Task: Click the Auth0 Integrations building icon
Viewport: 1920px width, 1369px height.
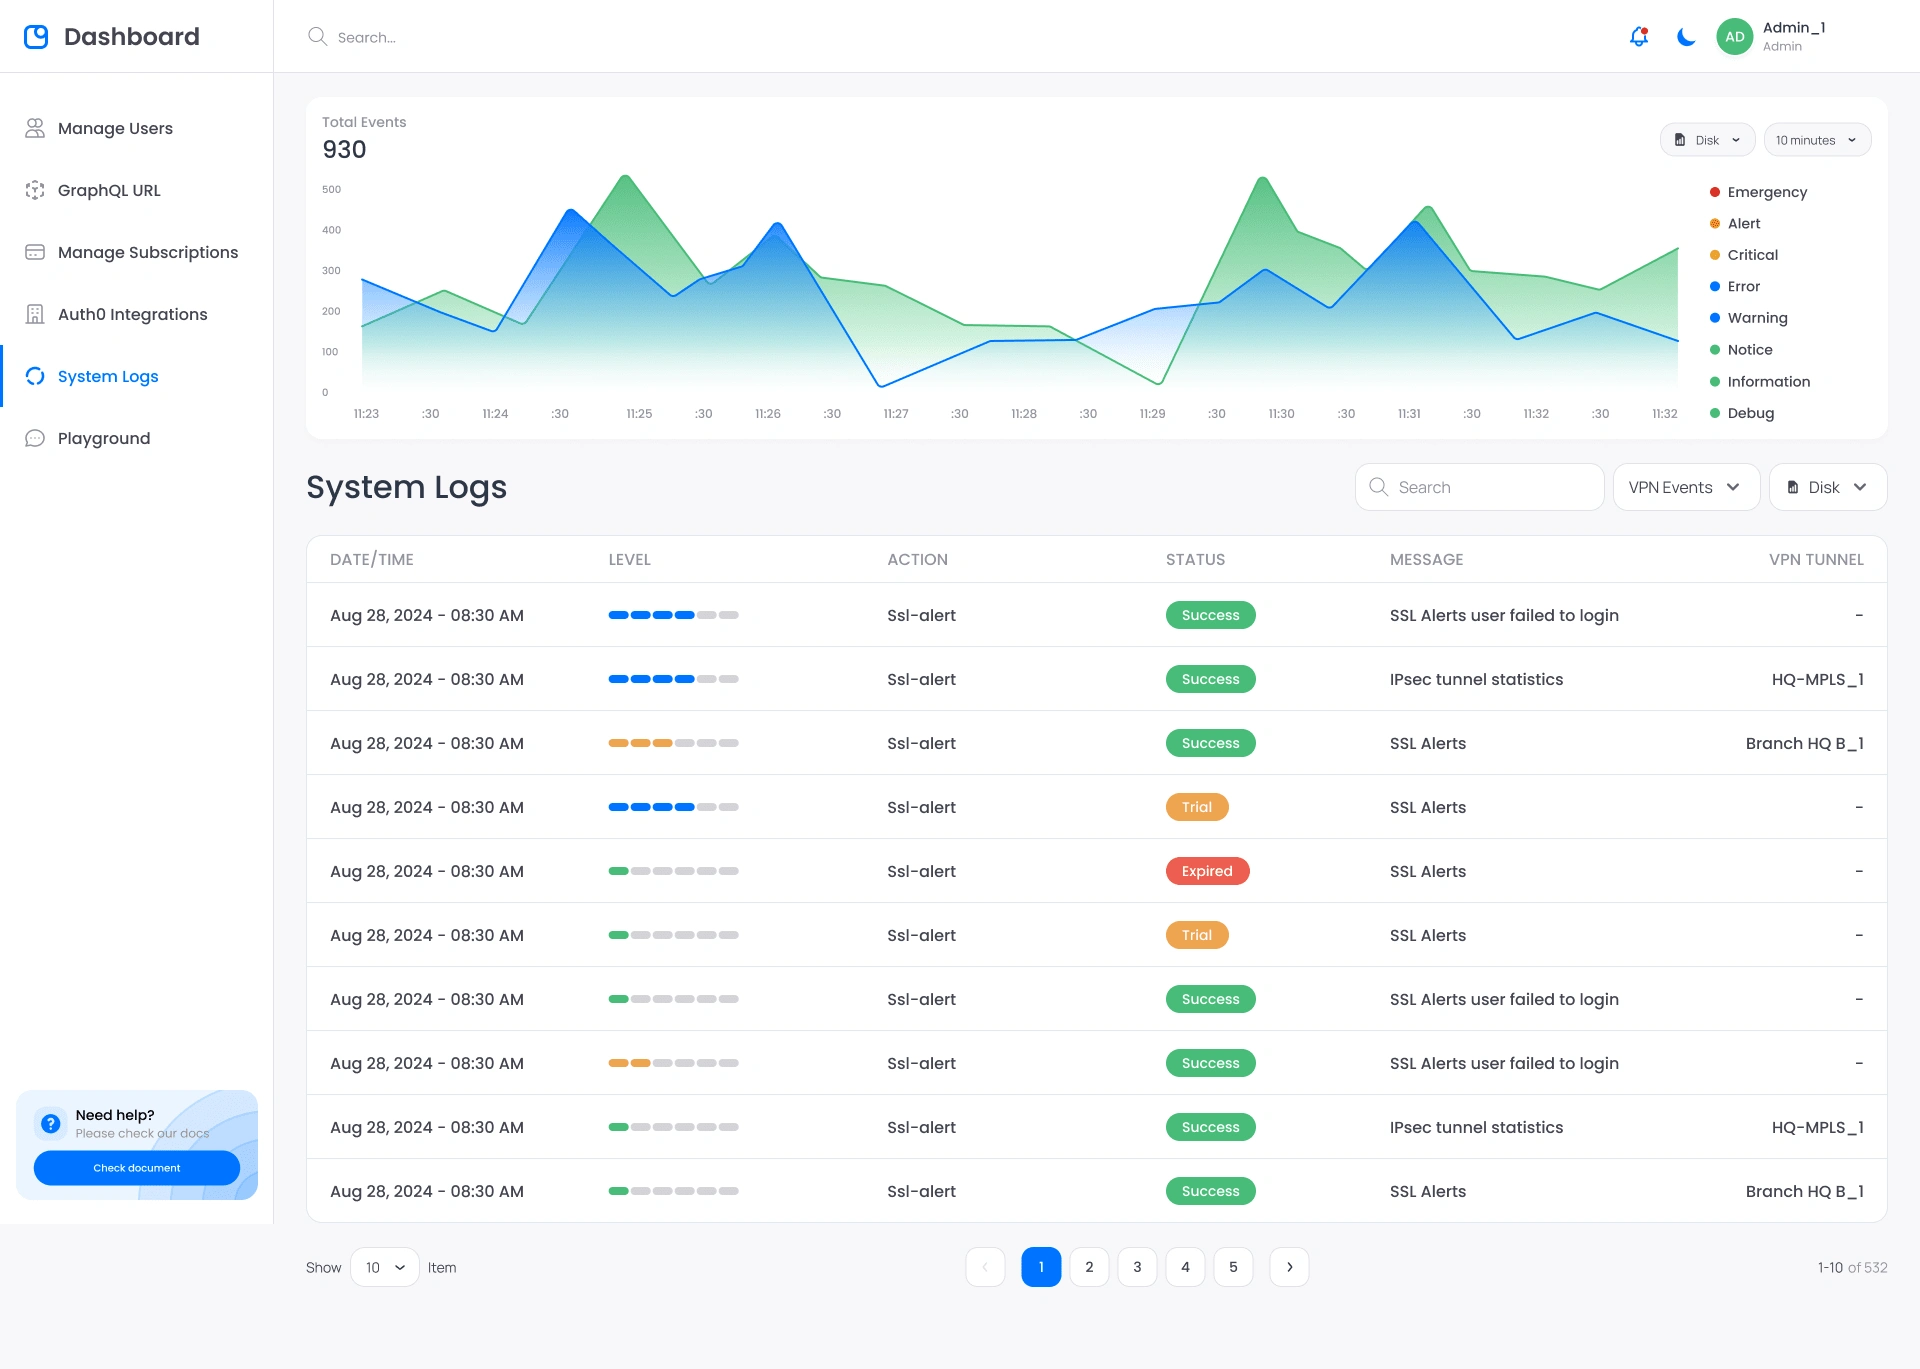Action: tap(35, 314)
